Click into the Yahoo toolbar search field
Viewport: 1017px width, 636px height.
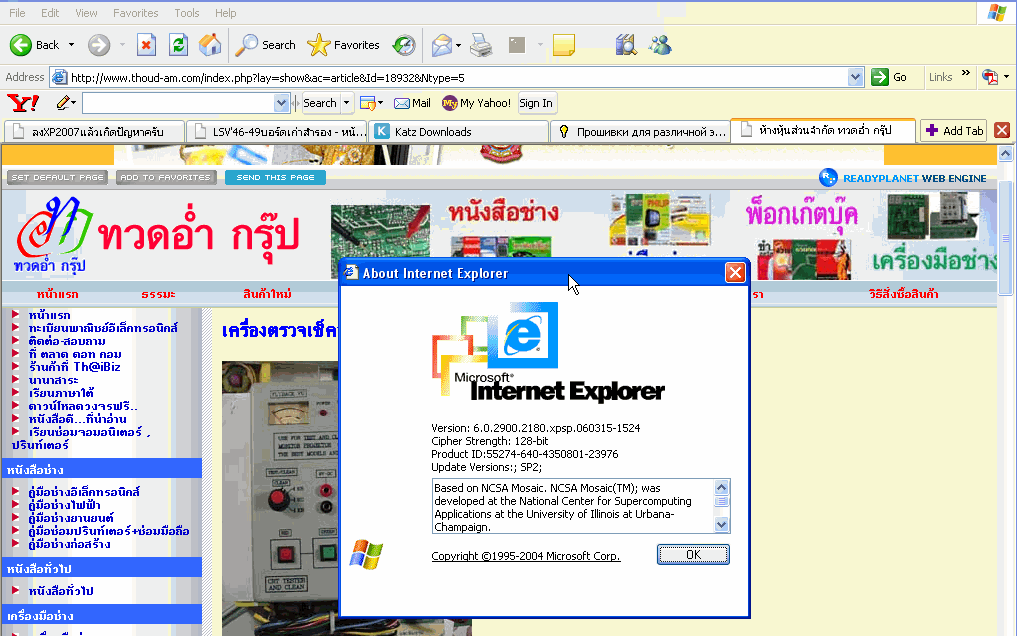[178, 103]
